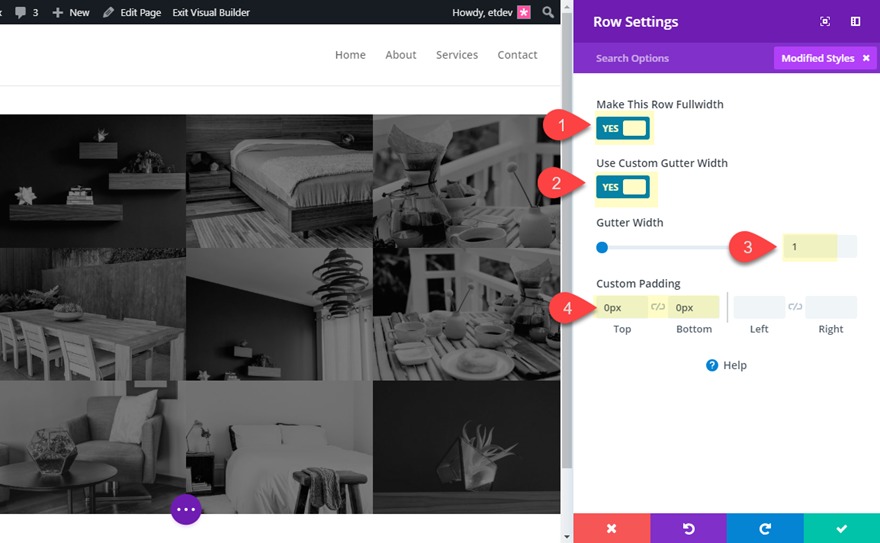Open the About navigation menu item

[401, 54]
